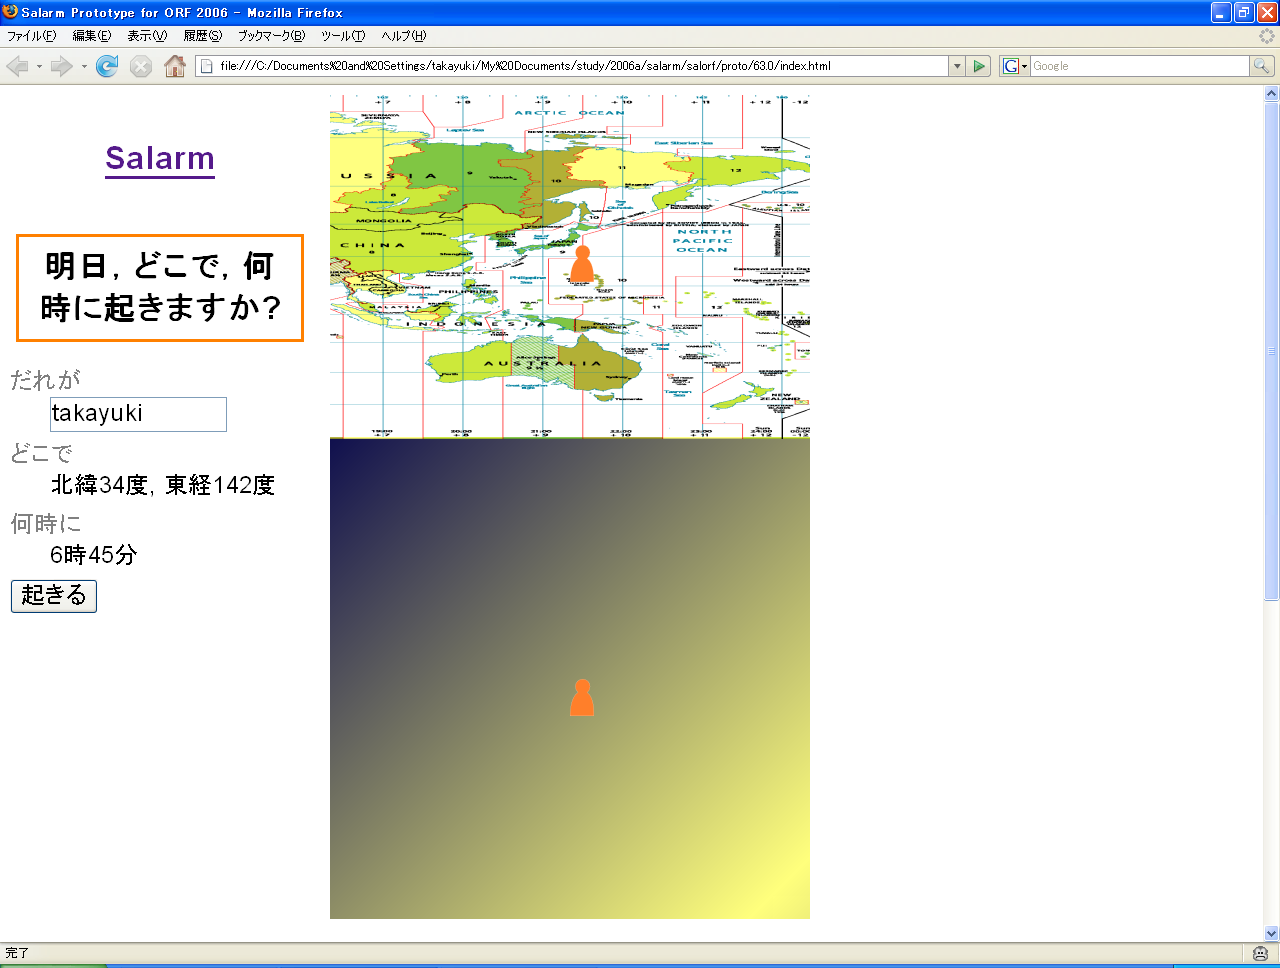Open the ヘルプ(H) menu
The image size is (1280, 968).
pos(404,36)
